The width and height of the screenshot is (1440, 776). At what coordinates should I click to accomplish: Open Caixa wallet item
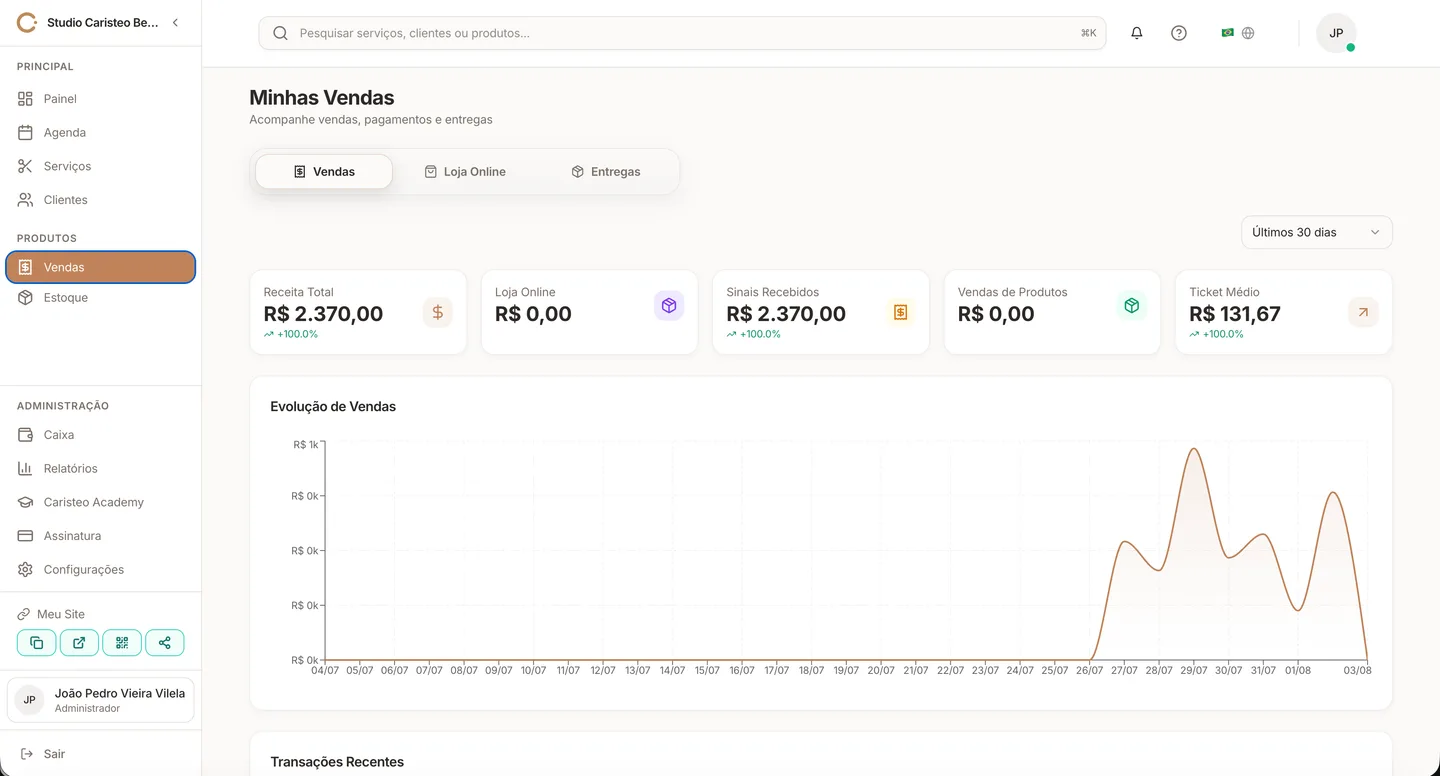coord(100,435)
